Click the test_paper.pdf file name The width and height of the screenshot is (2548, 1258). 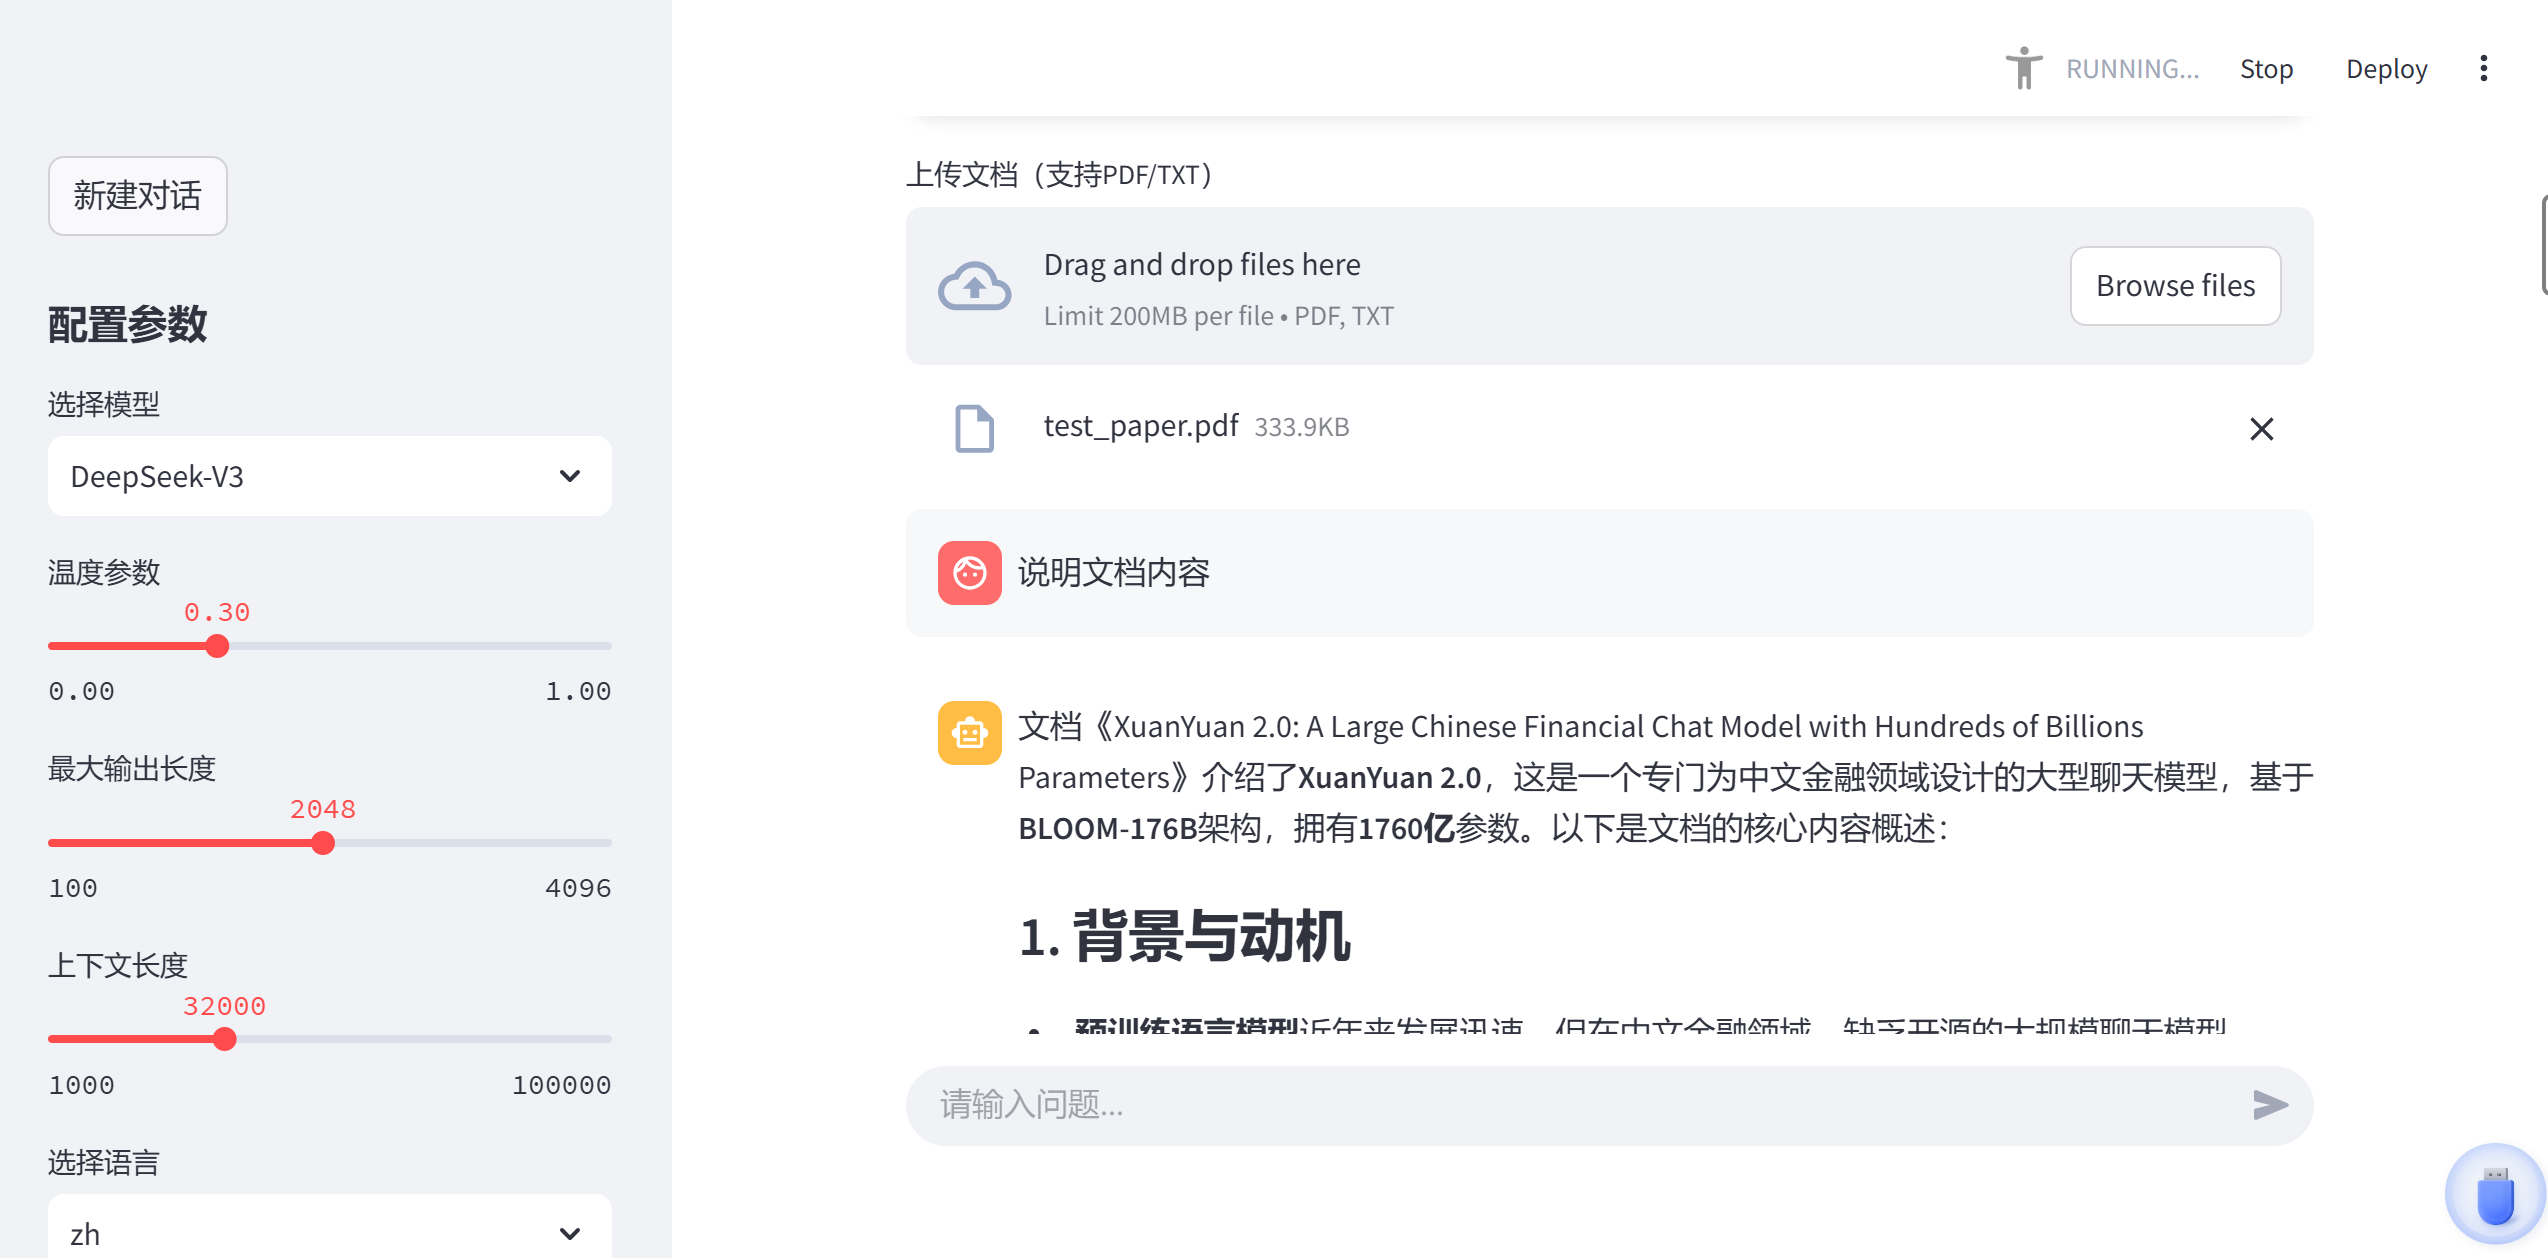click(1141, 426)
